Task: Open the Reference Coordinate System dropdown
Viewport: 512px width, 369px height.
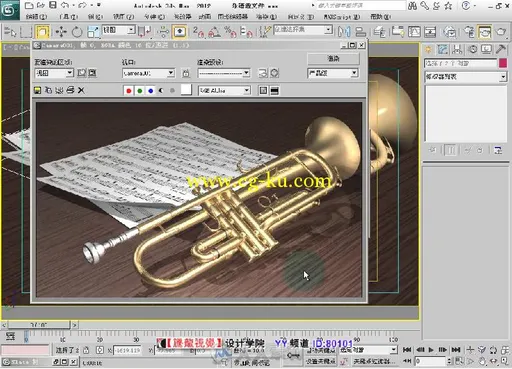Action: (x=118, y=30)
